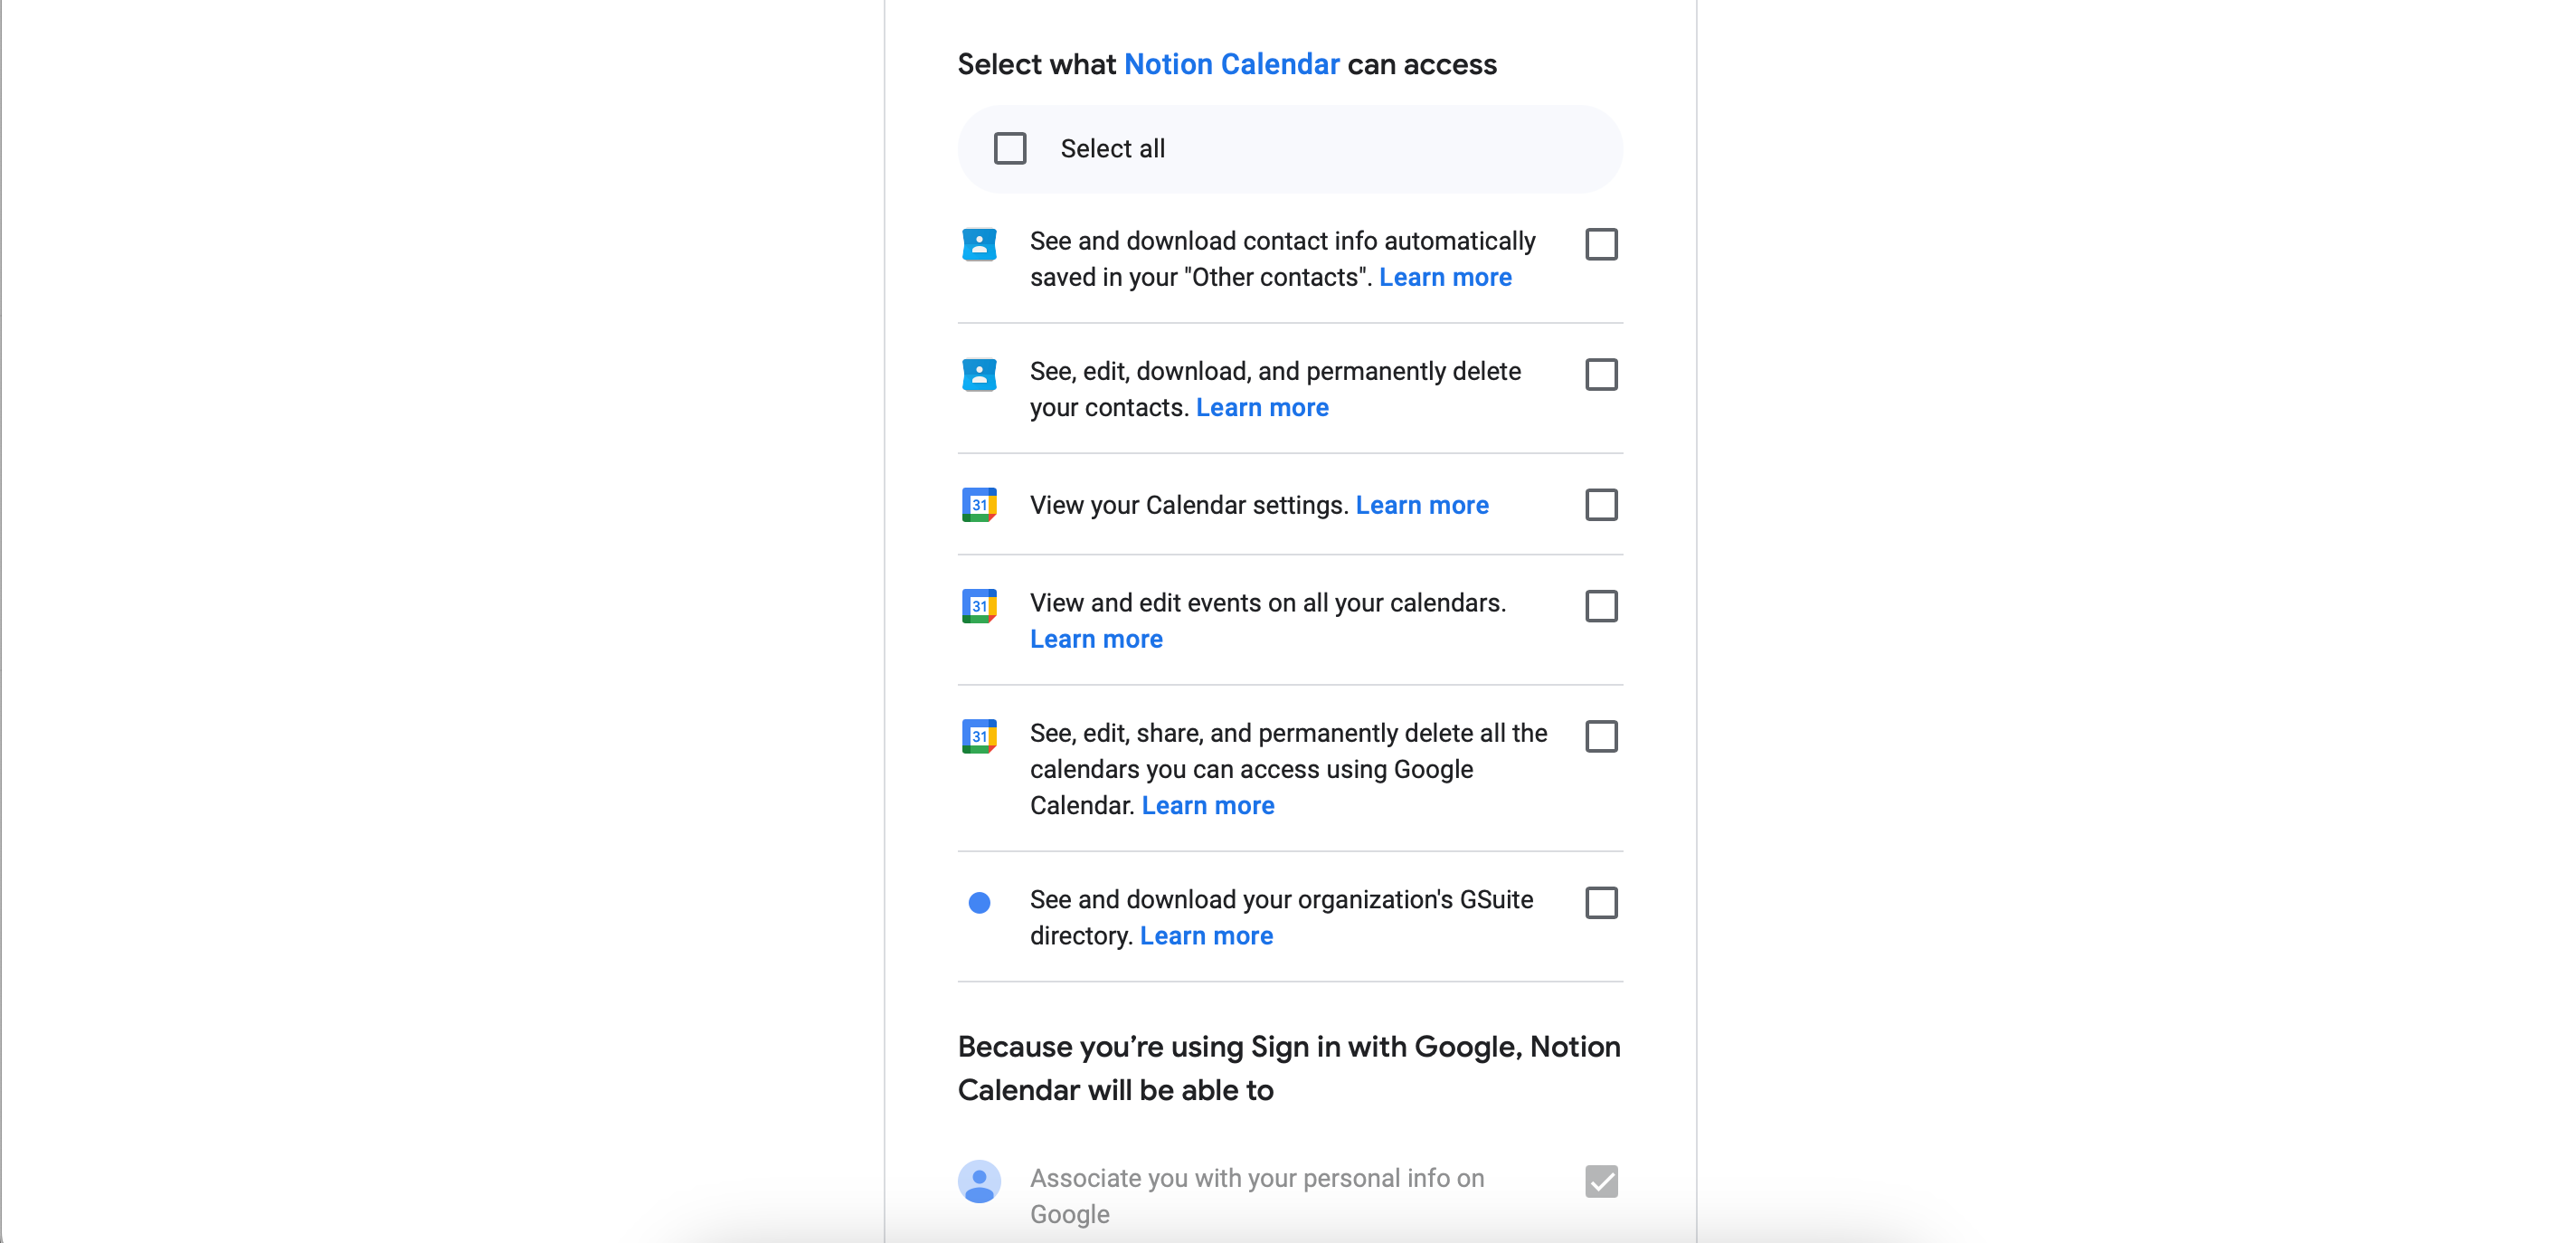Screen dimensions: 2576x1243
Task: Follow Learn more for Calendar settings
Action: point(1421,506)
